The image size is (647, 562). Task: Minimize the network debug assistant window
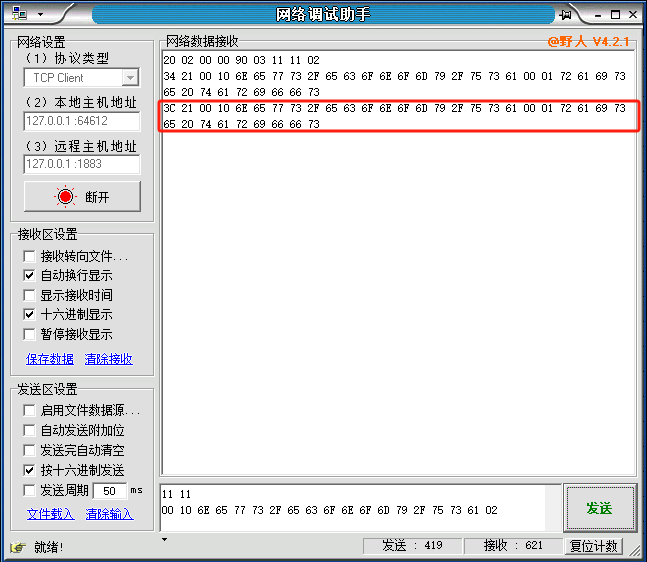pyautogui.click(x=598, y=15)
